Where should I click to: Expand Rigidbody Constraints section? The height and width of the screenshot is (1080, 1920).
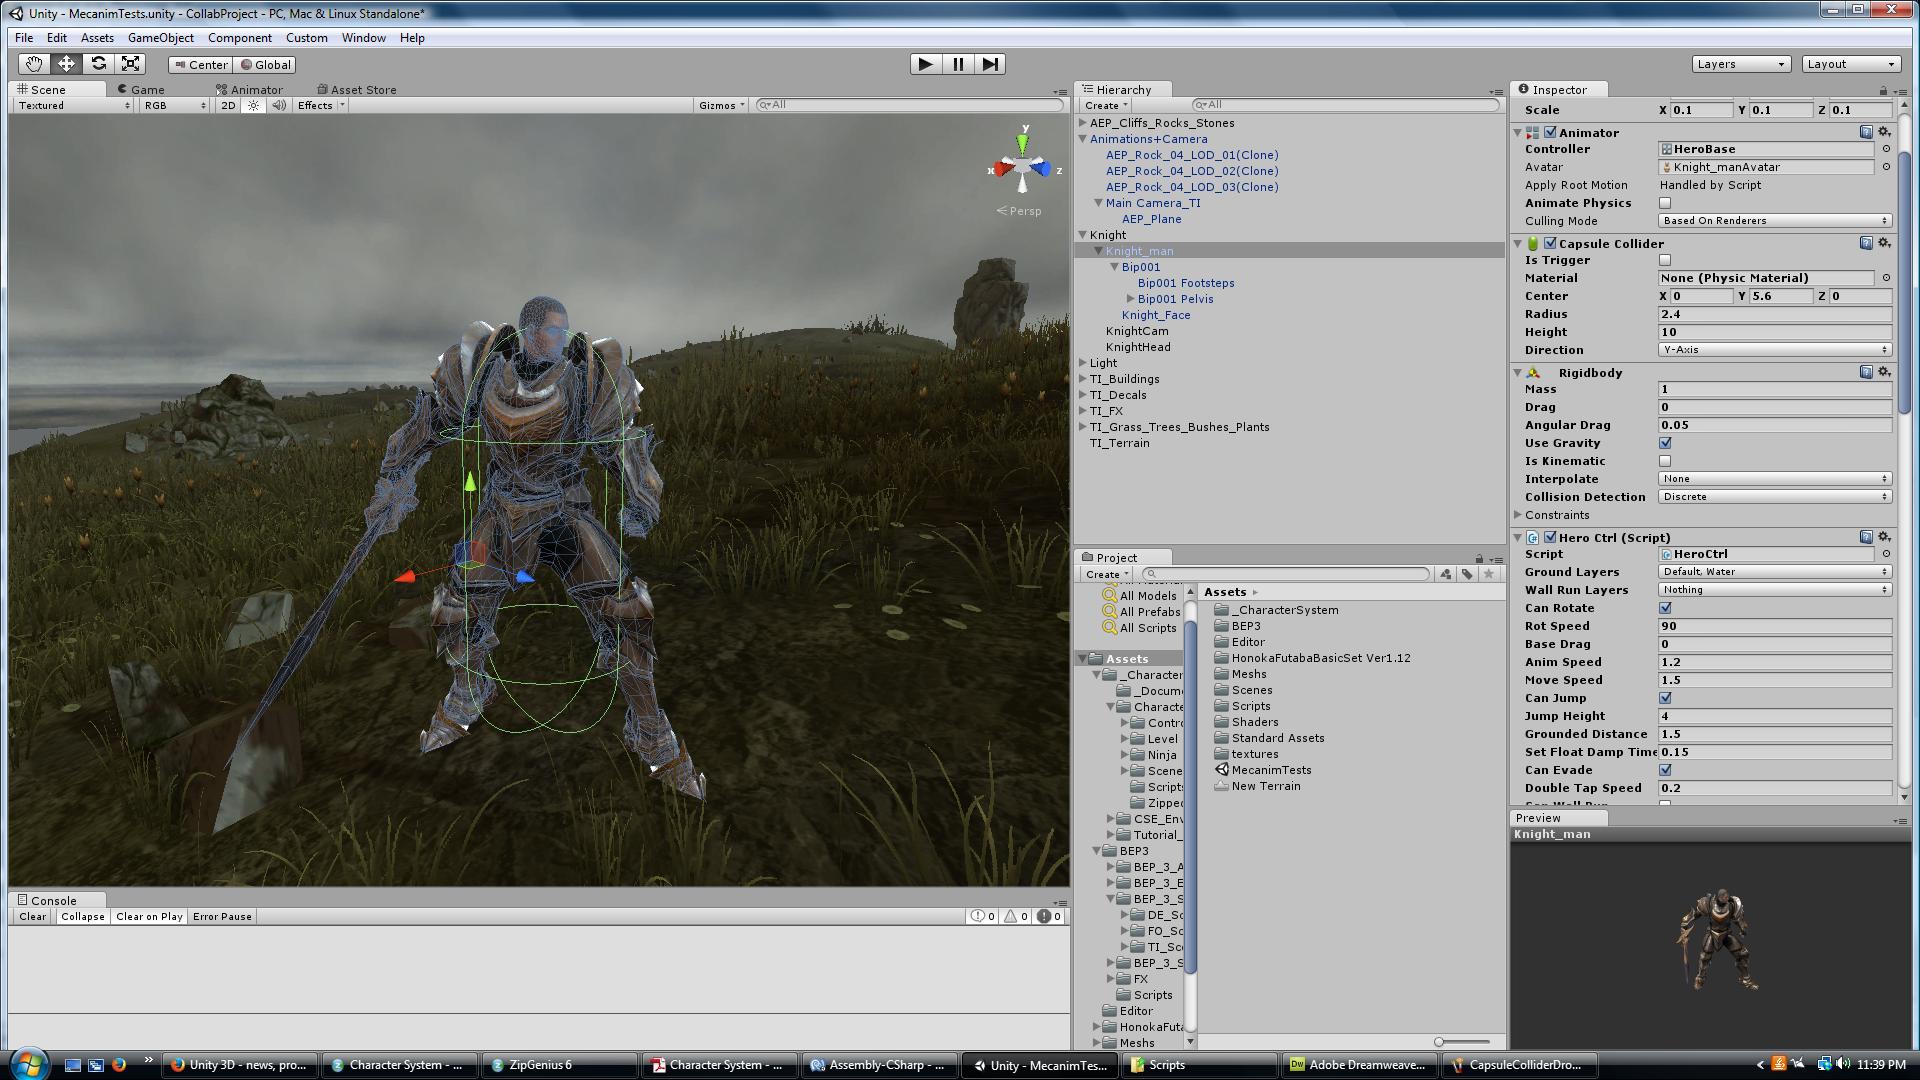pyautogui.click(x=1519, y=515)
